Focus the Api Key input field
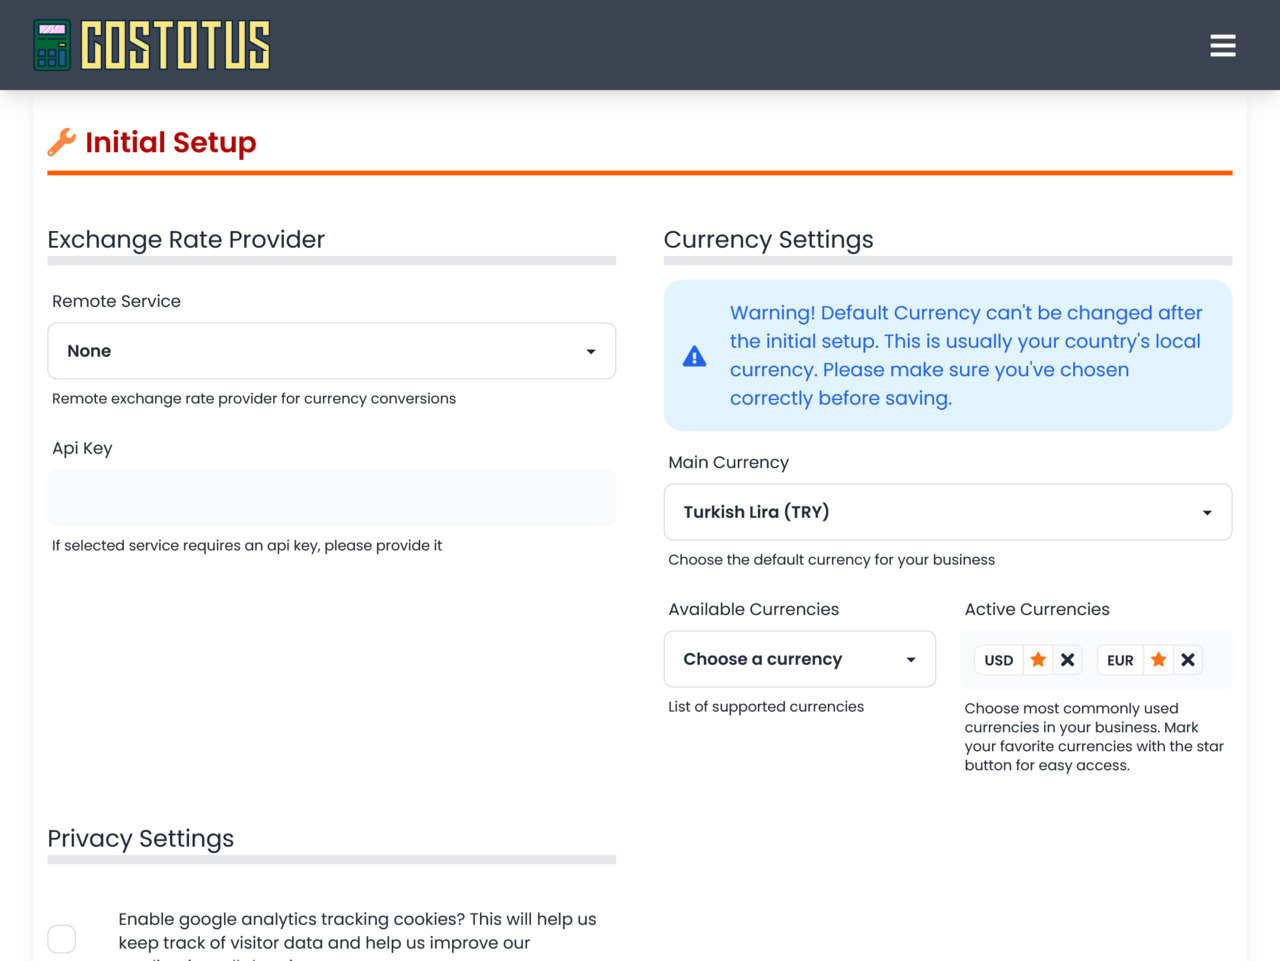The height and width of the screenshot is (961, 1280). (331, 498)
